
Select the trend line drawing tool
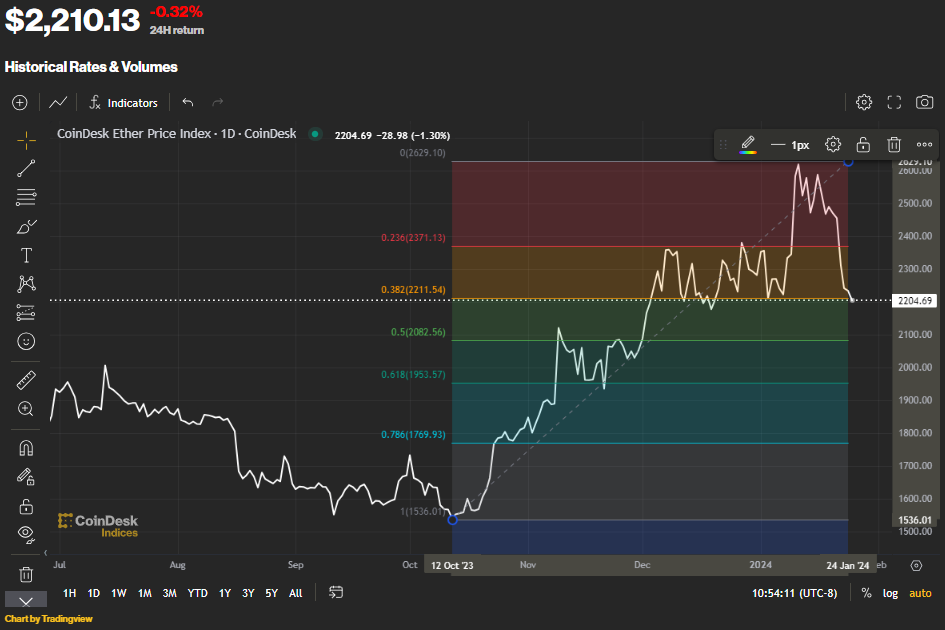(x=26, y=168)
